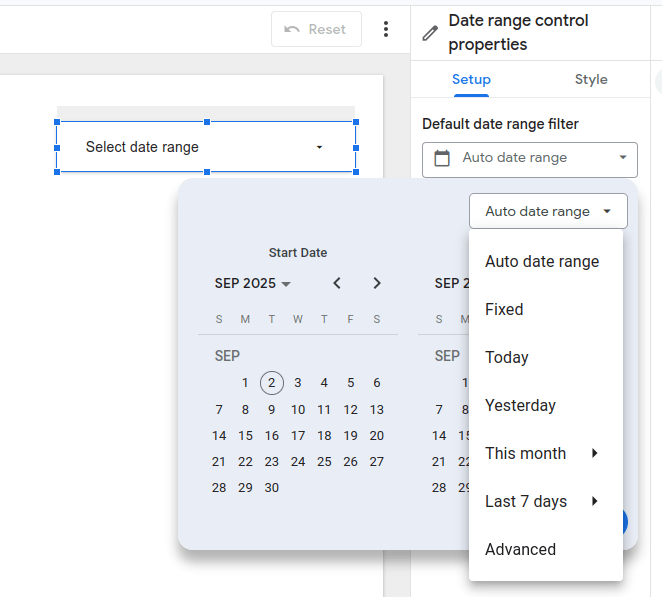Go to previous month with left chevron
Image resolution: width=662 pixels, height=597 pixels.
pos(337,283)
